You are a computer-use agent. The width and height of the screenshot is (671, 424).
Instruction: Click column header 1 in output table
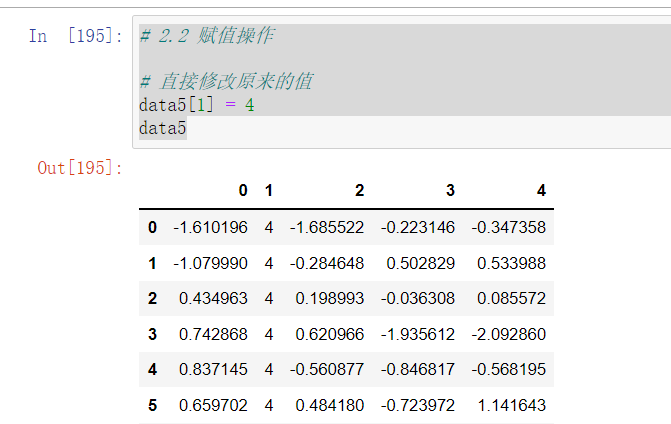(269, 190)
